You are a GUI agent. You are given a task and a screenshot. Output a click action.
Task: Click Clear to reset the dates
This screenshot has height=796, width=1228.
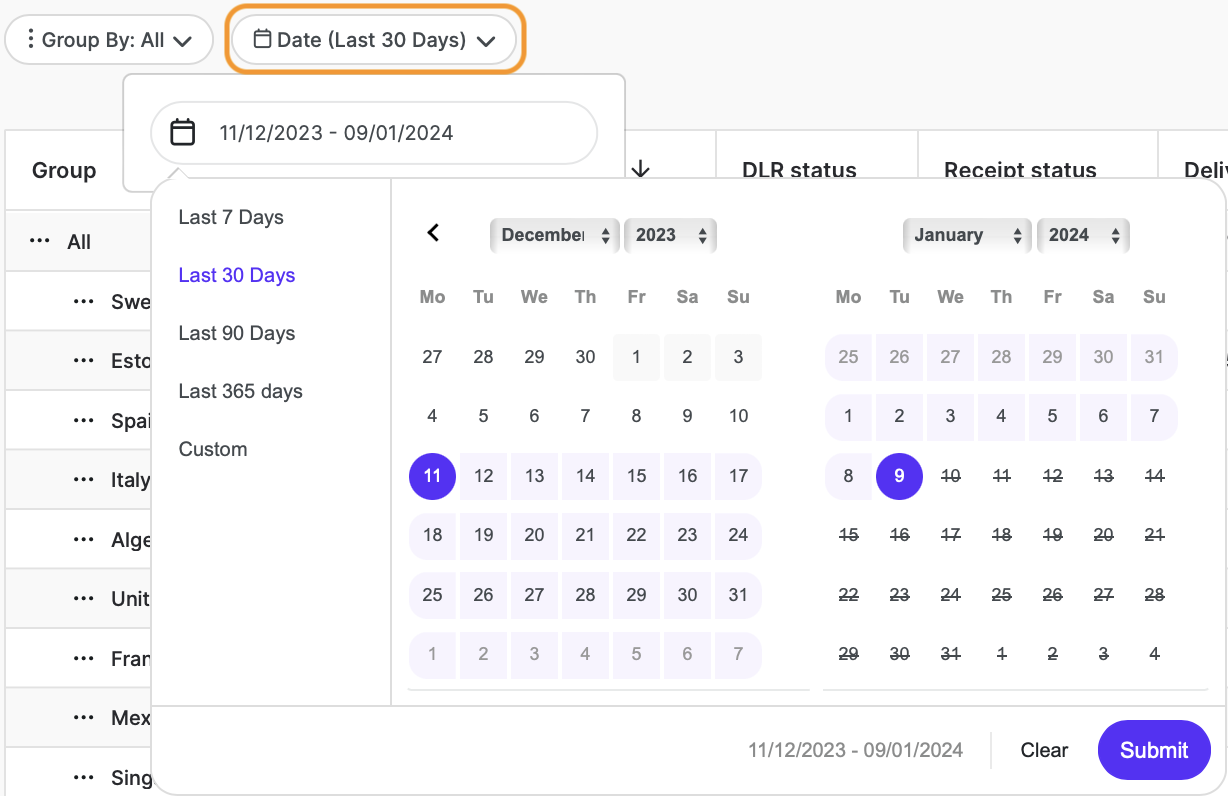click(x=1044, y=750)
